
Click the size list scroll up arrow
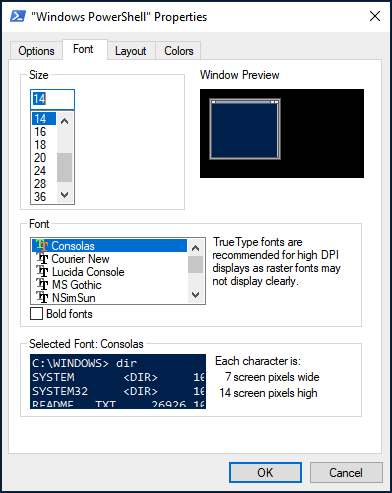65,121
